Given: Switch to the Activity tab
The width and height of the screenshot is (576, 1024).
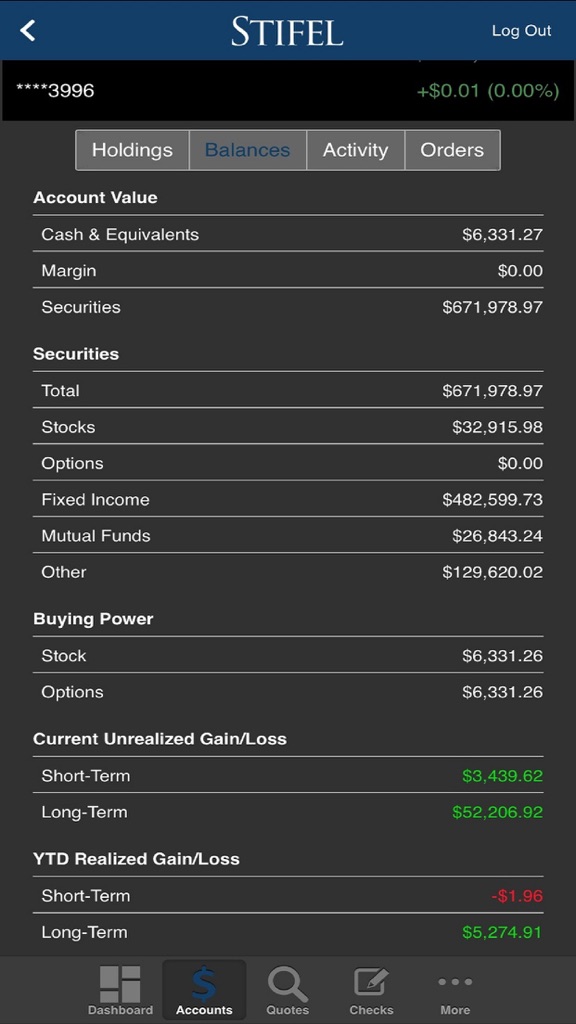Looking at the screenshot, I should coord(355,150).
